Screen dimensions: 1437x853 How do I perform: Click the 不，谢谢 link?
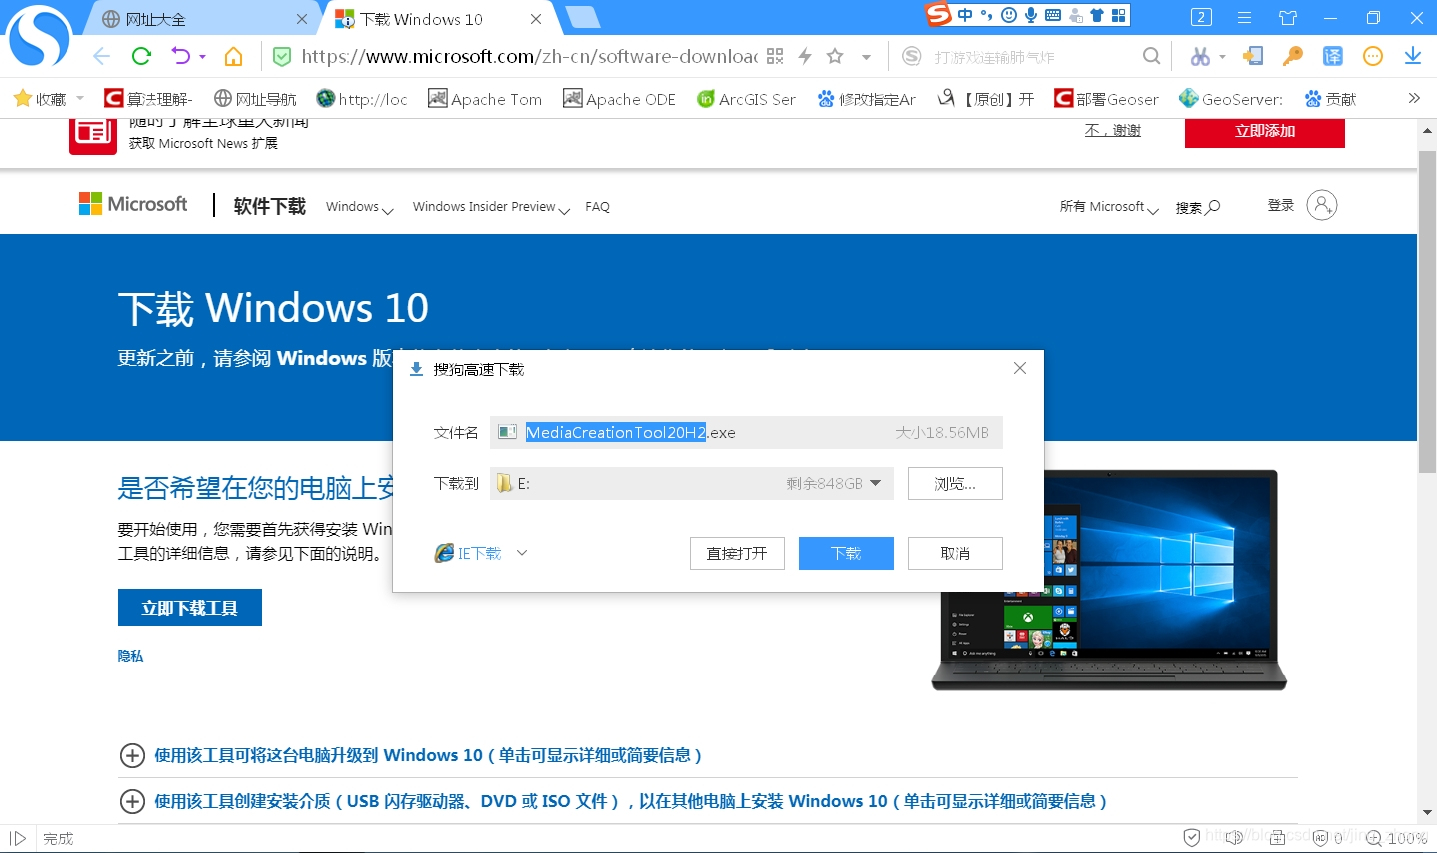click(1113, 130)
